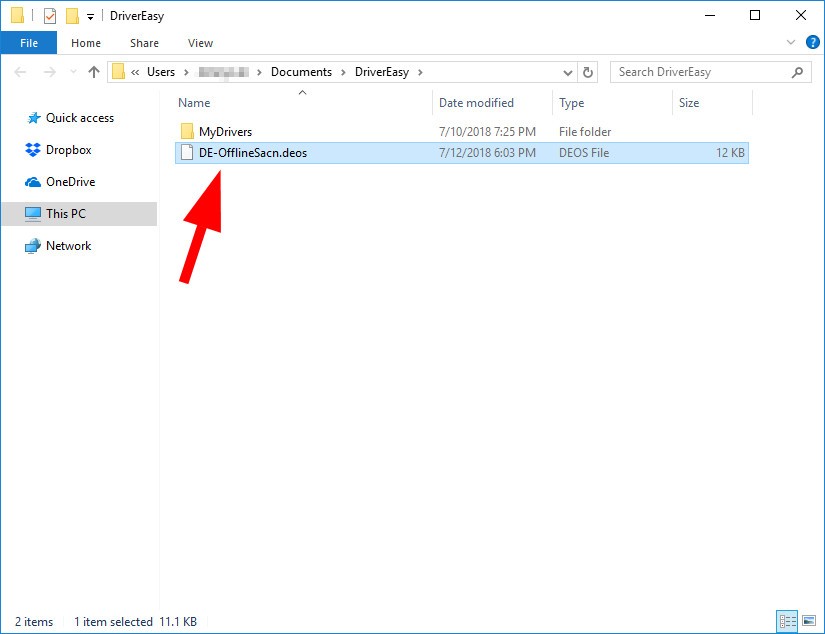Click the OneDrive cloud icon

coord(33,182)
